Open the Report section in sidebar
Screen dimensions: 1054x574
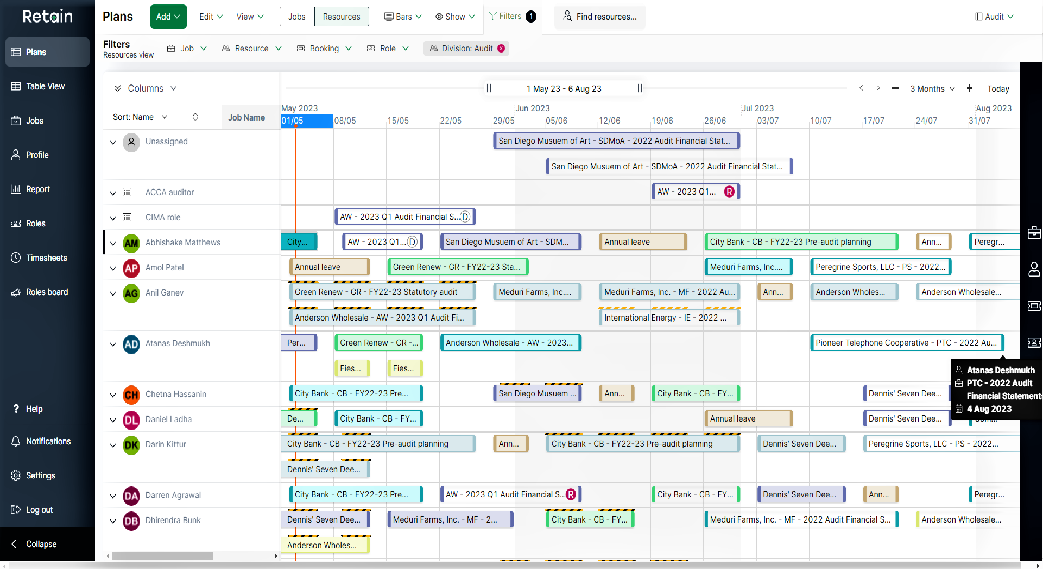pos(38,189)
